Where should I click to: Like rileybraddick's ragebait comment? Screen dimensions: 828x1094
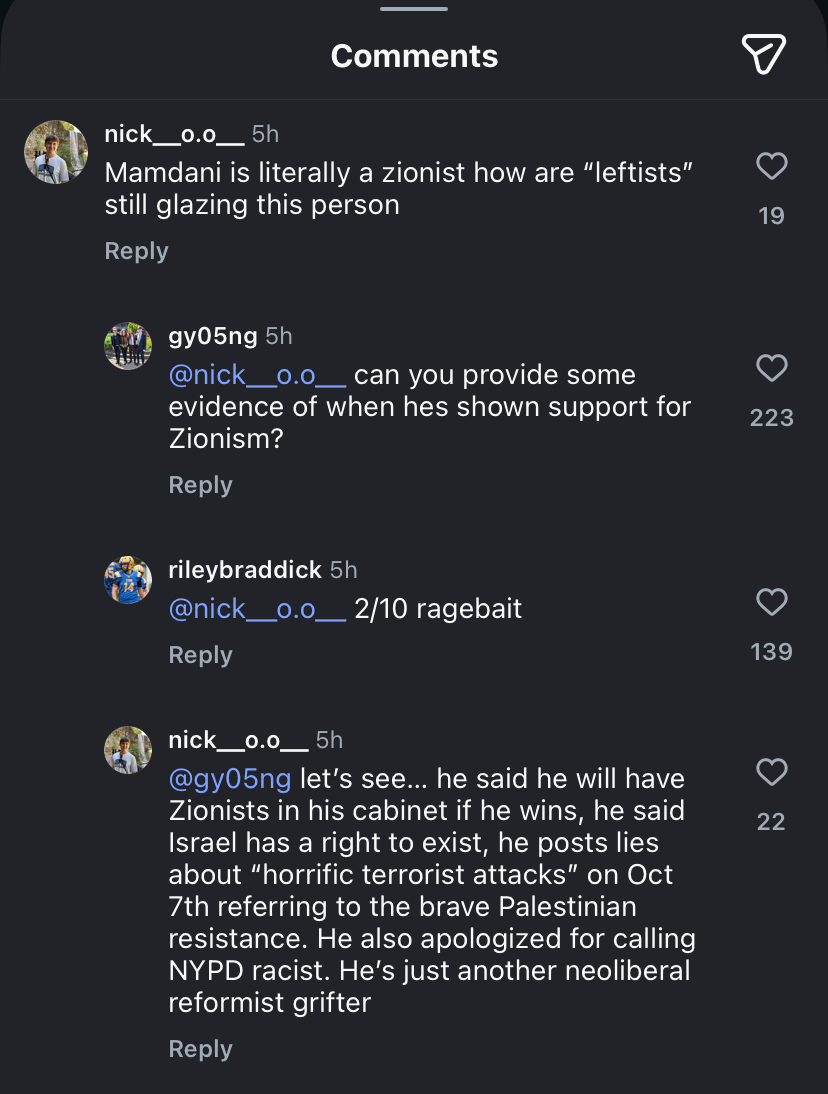pyautogui.click(x=771, y=602)
